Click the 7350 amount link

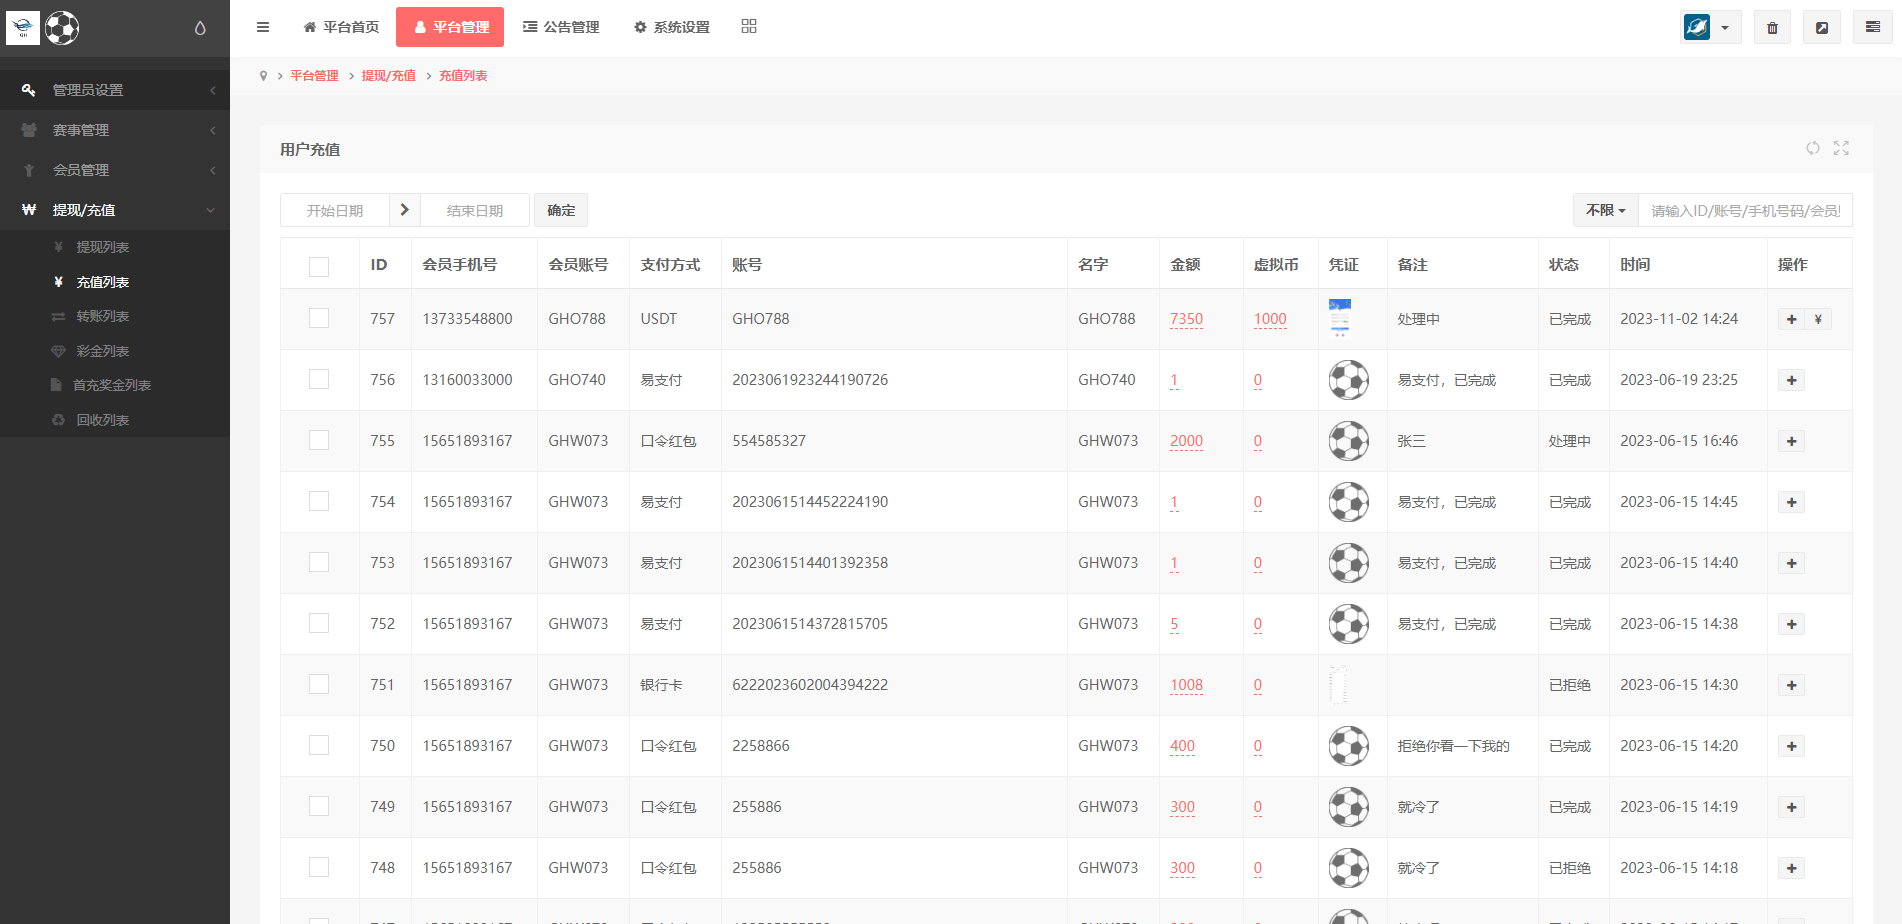1186,319
